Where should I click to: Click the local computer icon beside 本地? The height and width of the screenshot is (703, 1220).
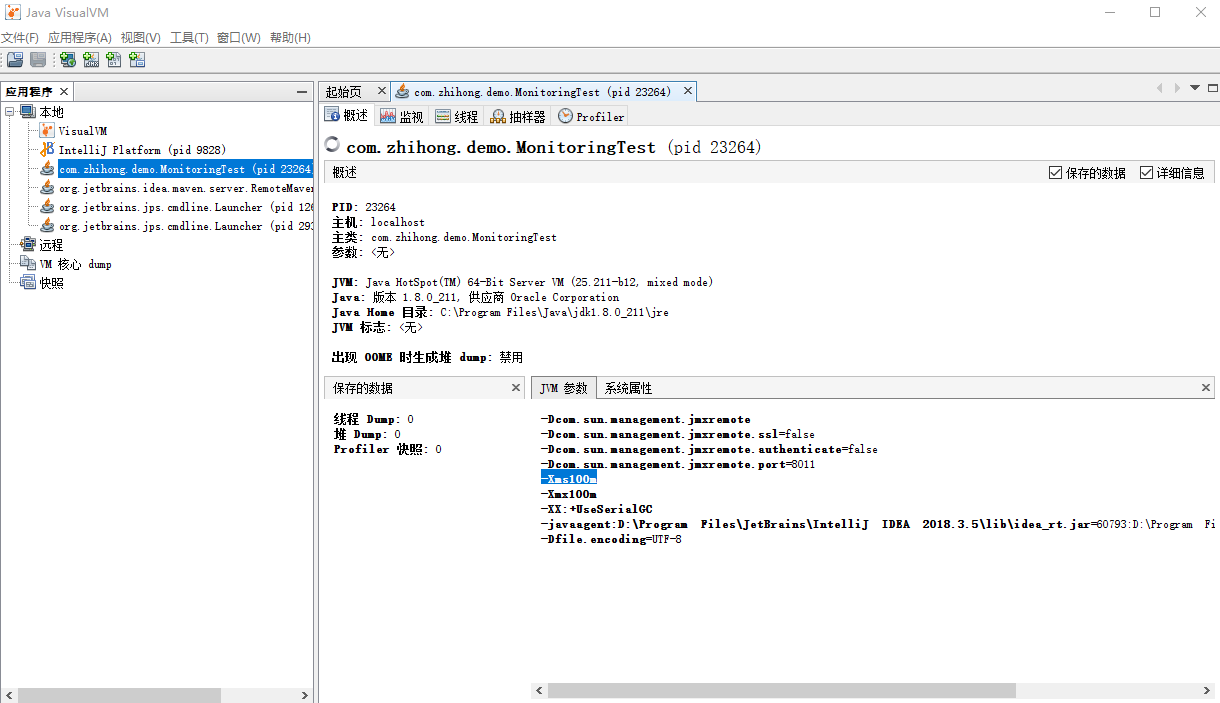(x=28, y=112)
